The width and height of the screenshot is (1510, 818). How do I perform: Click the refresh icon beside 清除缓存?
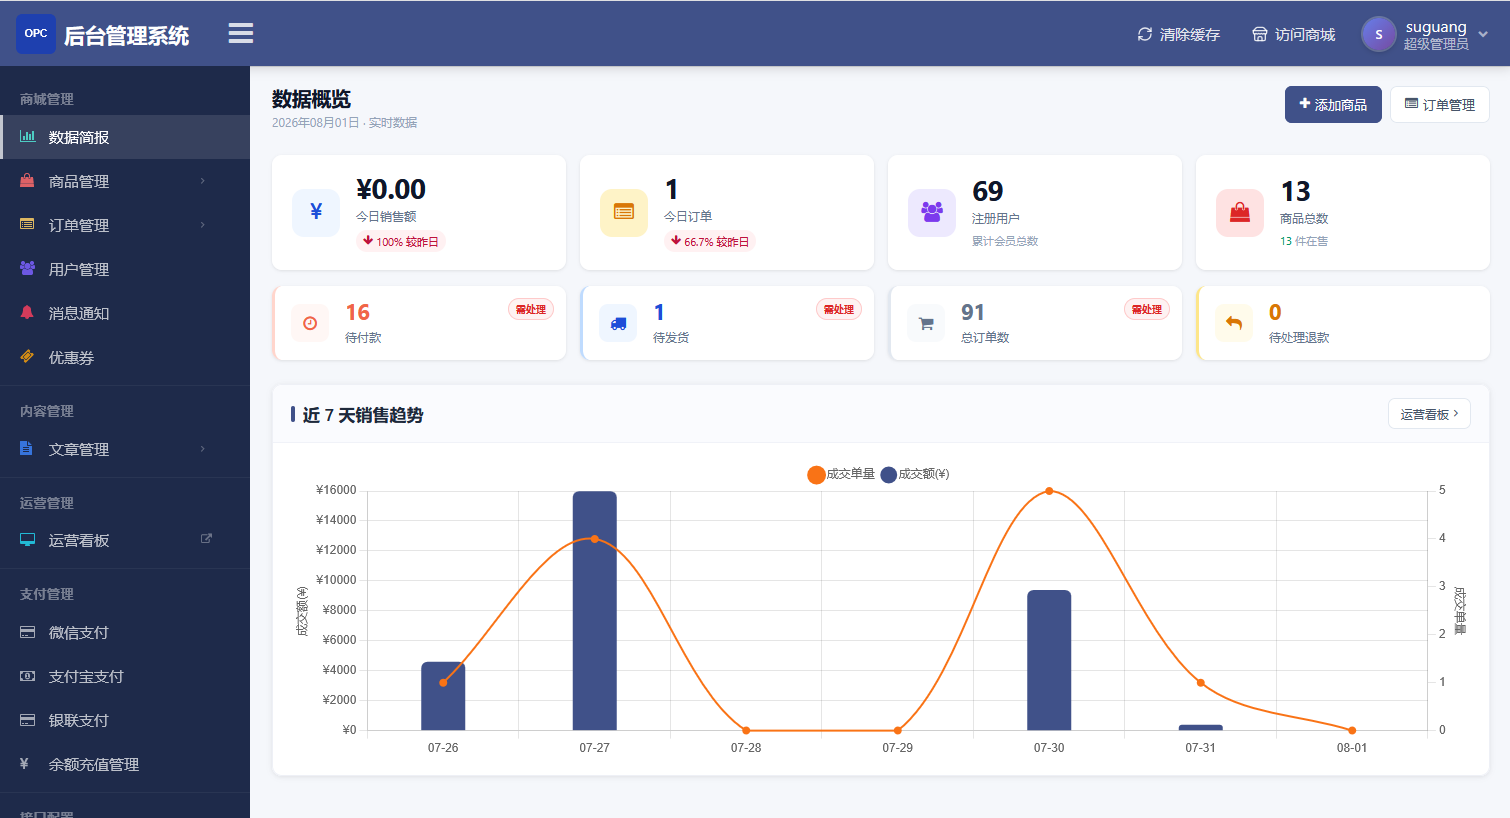point(1145,34)
